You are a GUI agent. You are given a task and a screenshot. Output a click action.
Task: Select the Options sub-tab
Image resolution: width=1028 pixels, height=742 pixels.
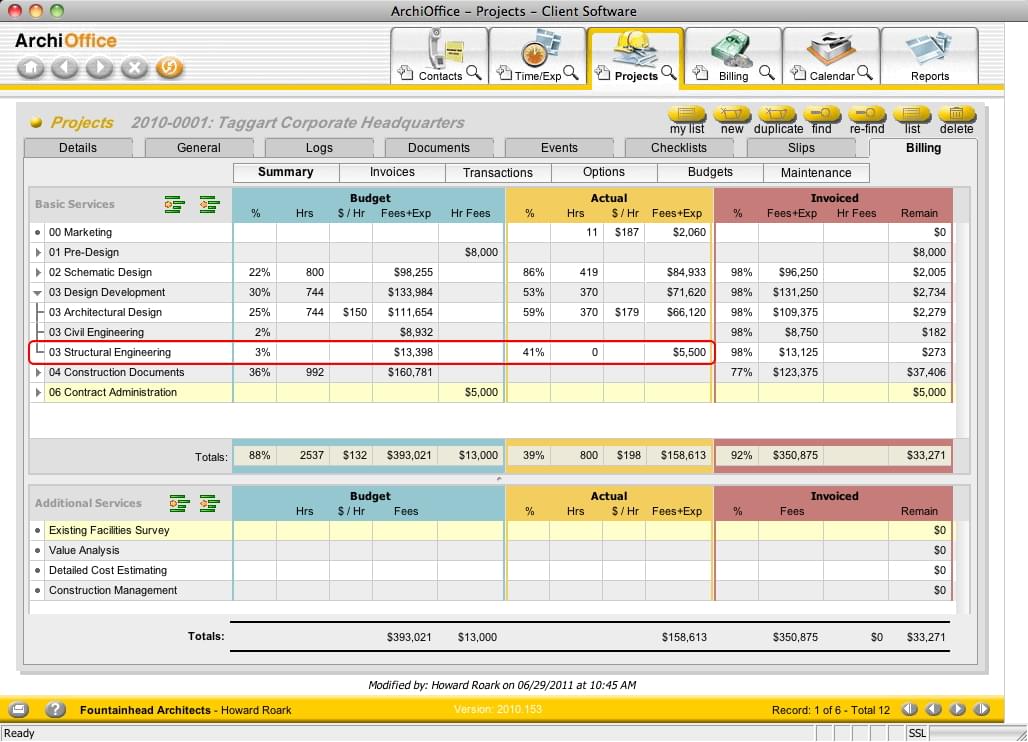point(604,172)
